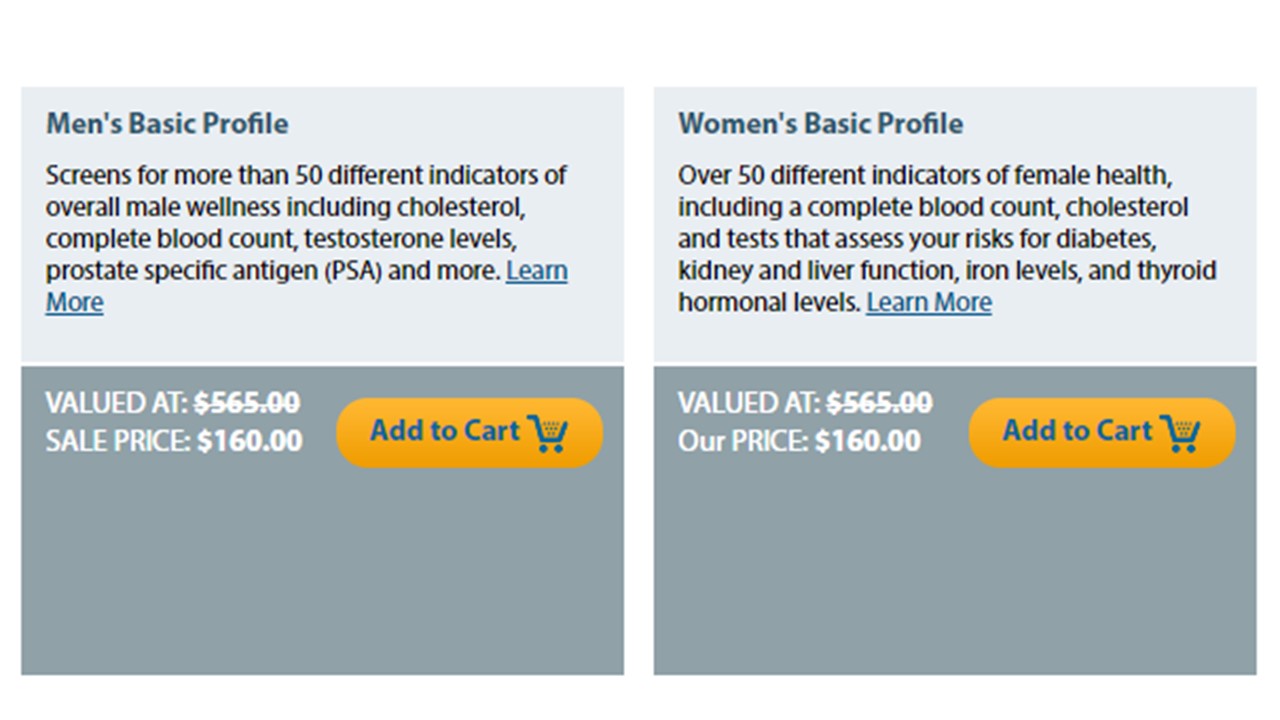Screen dimensions: 1280x720
Task: Click the Men's profile description paragraph
Action: click(x=307, y=238)
